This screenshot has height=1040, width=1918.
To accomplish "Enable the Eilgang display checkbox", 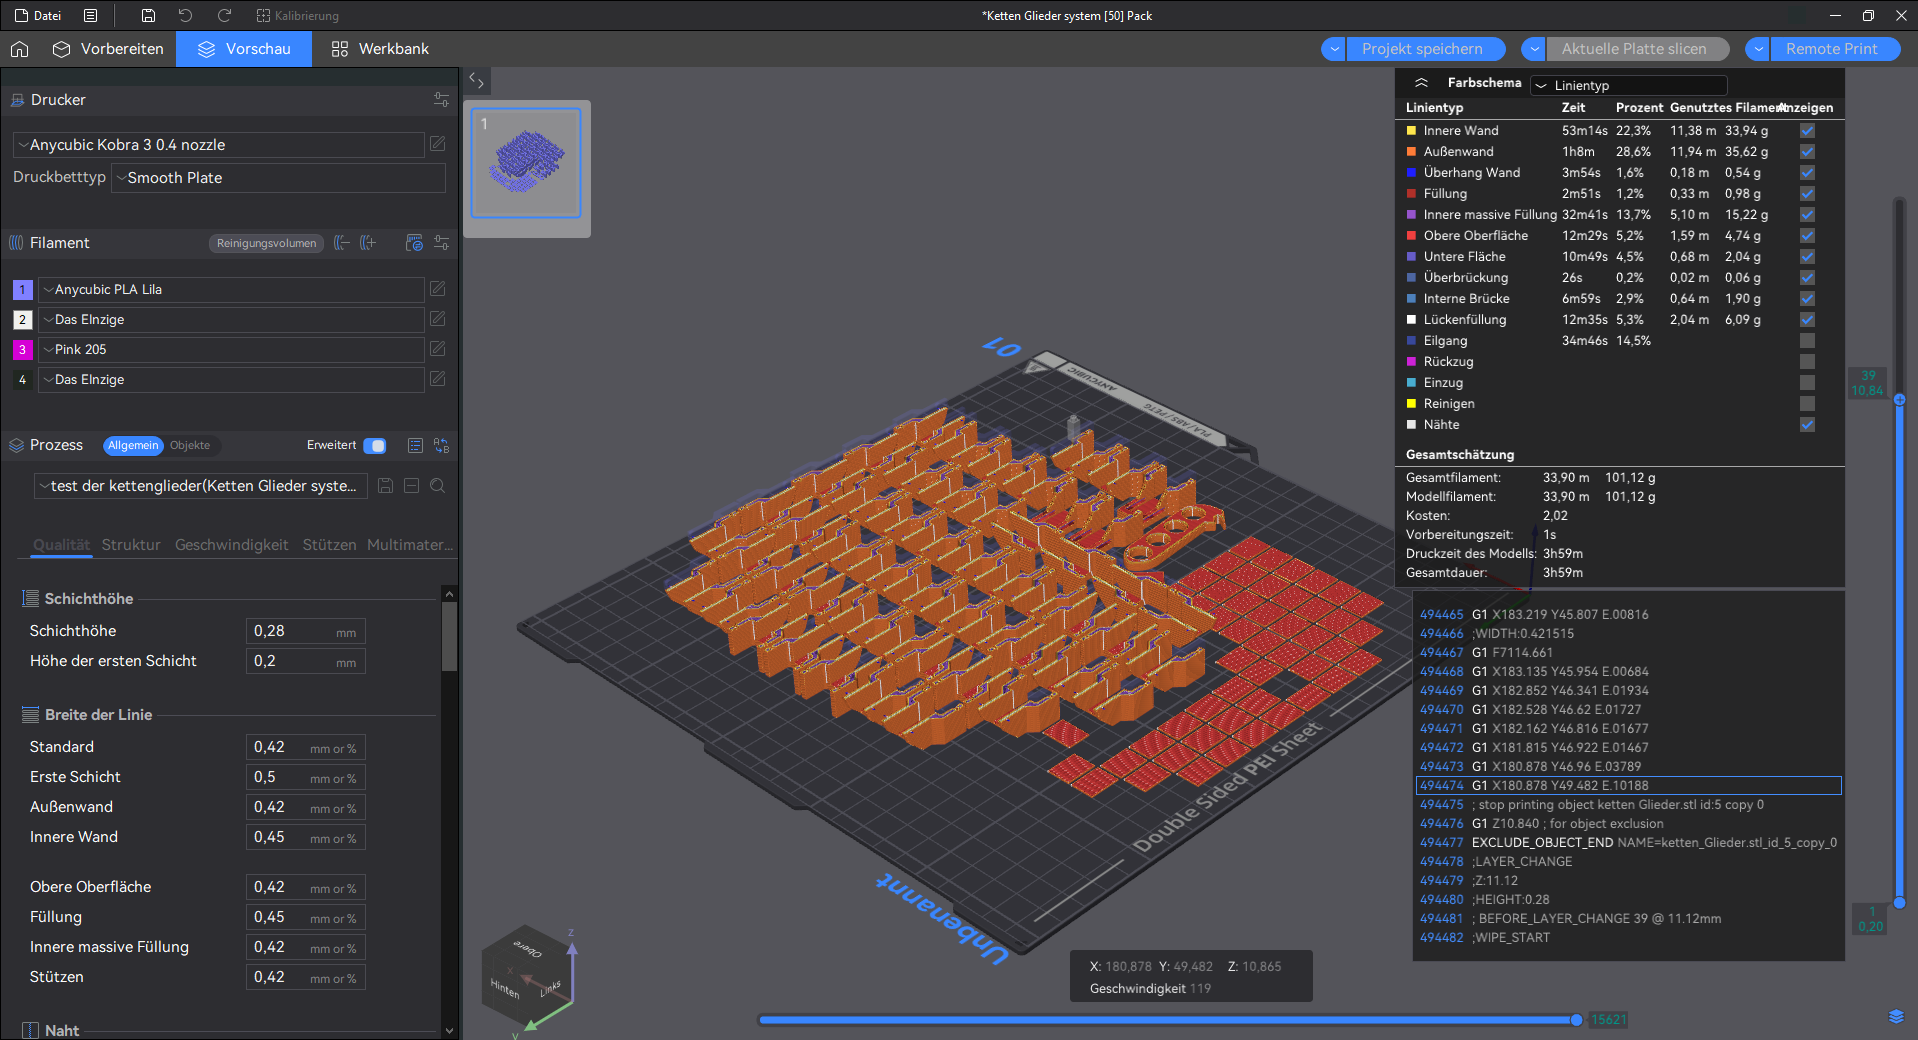I will click(1807, 341).
